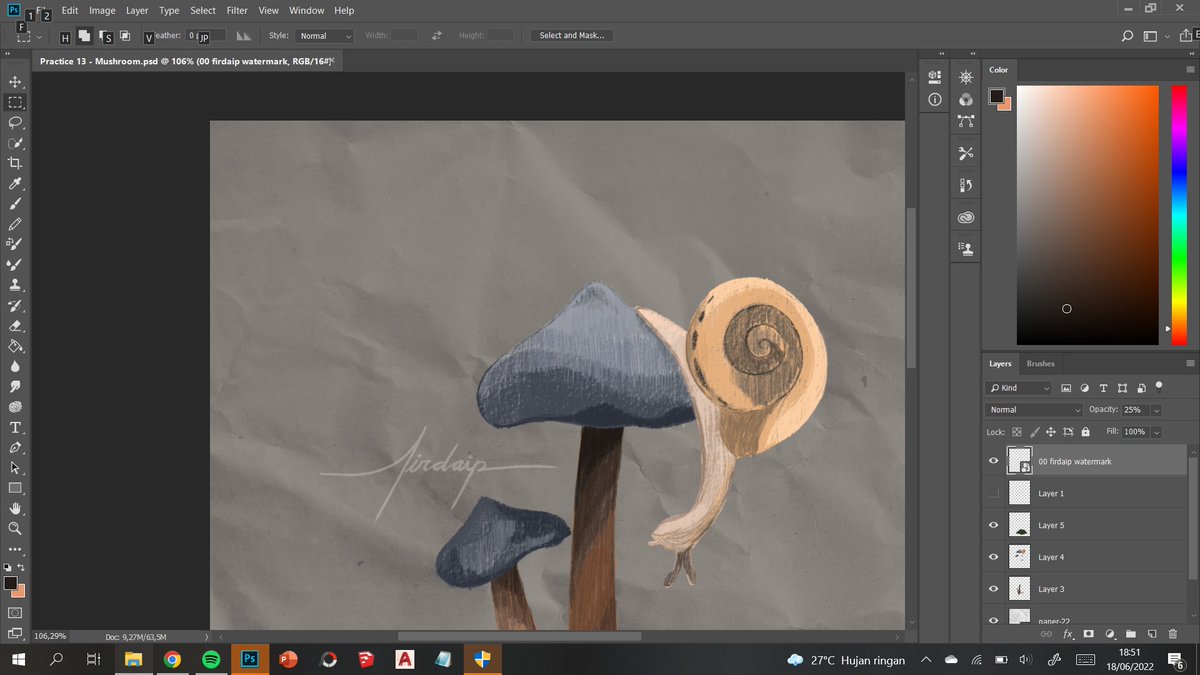Open the Style dropdown in options bar
This screenshot has width=1200, height=675.
click(x=325, y=36)
